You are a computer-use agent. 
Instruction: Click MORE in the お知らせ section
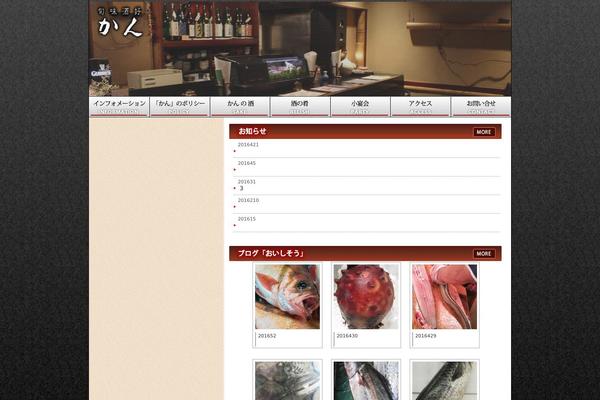point(484,132)
